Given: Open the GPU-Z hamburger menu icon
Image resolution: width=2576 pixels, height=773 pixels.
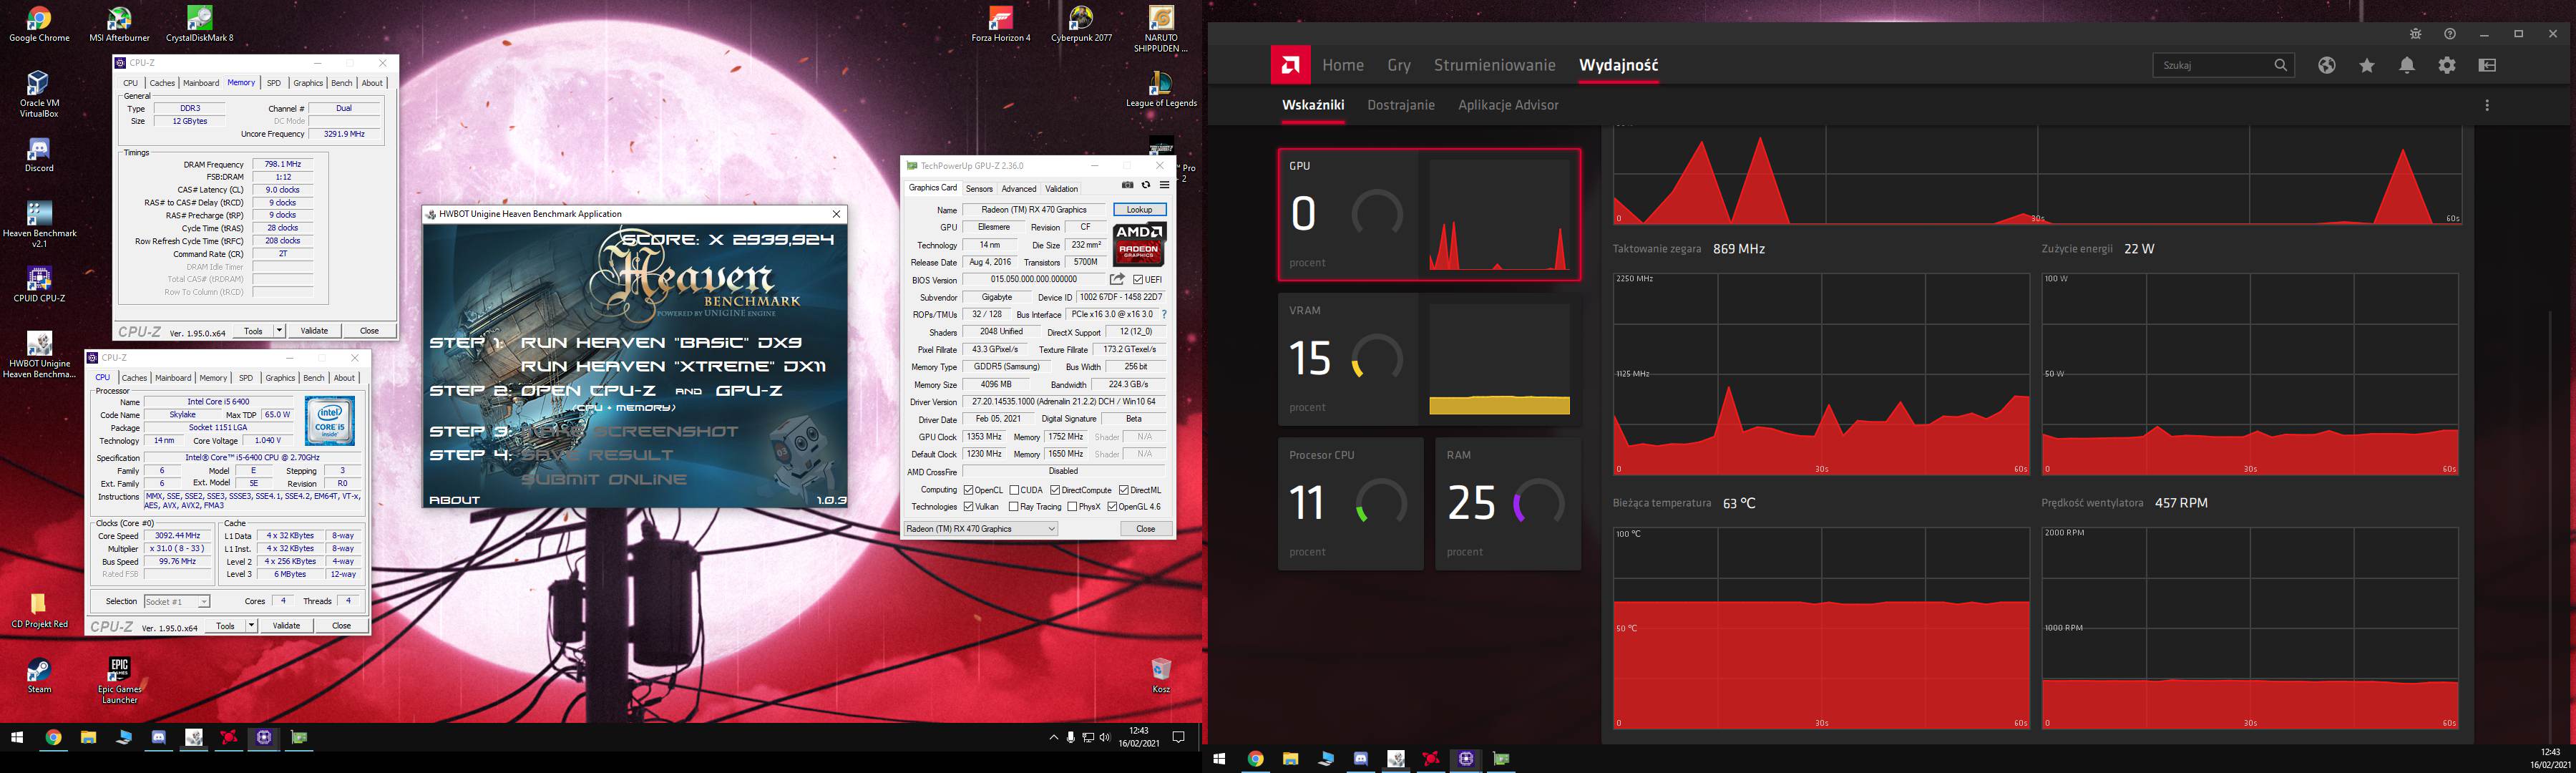Looking at the screenshot, I should click(1164, 185).
